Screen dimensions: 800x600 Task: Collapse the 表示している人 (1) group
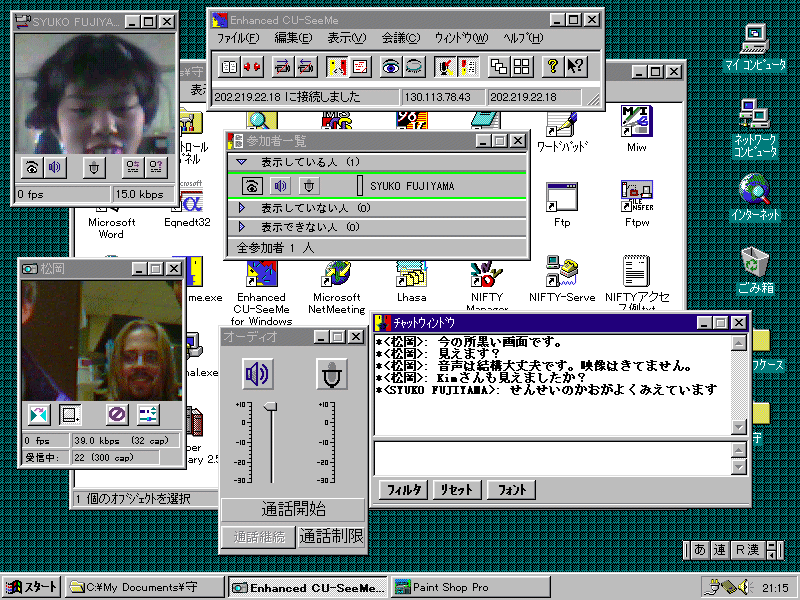click(x=242, y=162)
